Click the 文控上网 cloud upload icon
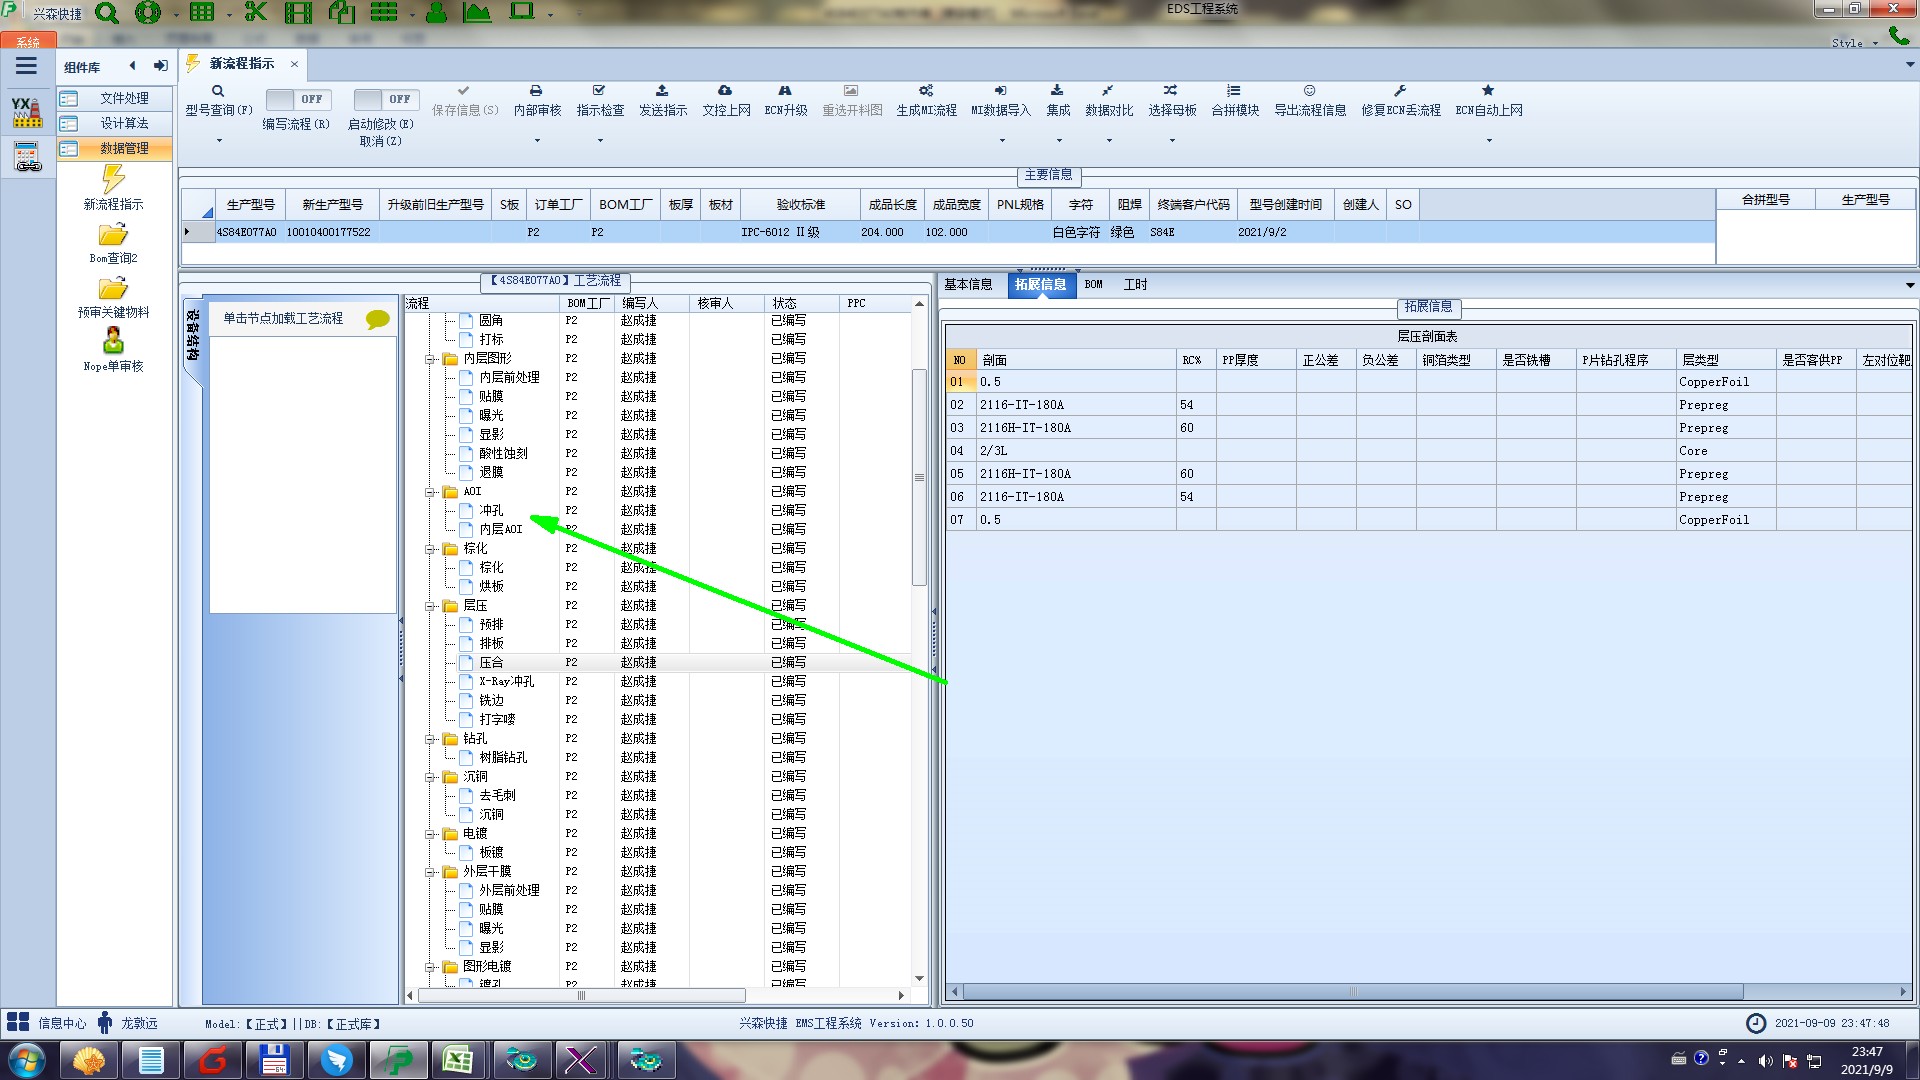The height and width of the screenshot is (1080, 1920). [725, 91]
